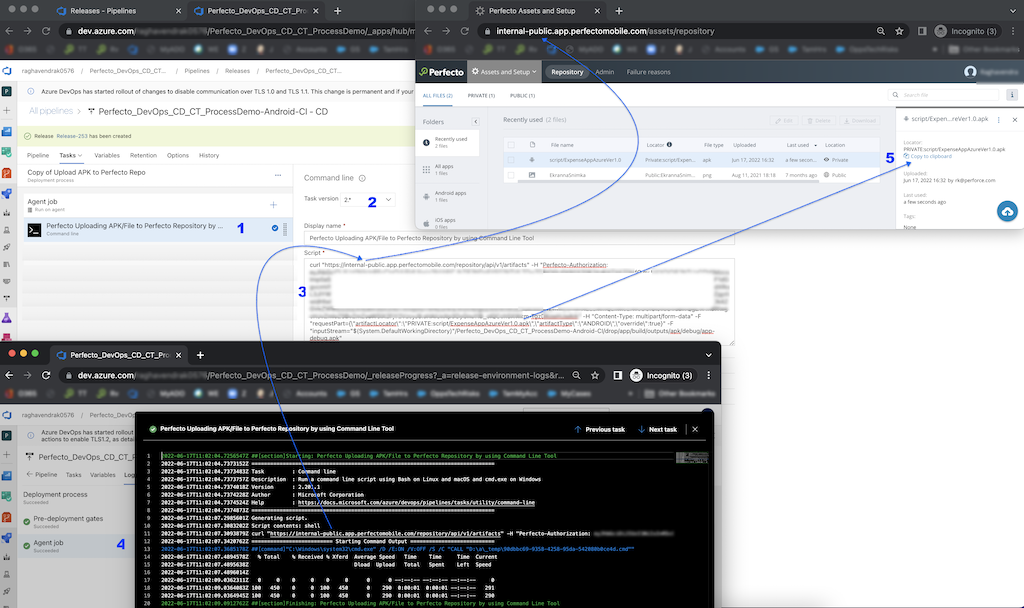
Task: Open Recently used folder in Perfecto
Action: click(x=448, y=142)
